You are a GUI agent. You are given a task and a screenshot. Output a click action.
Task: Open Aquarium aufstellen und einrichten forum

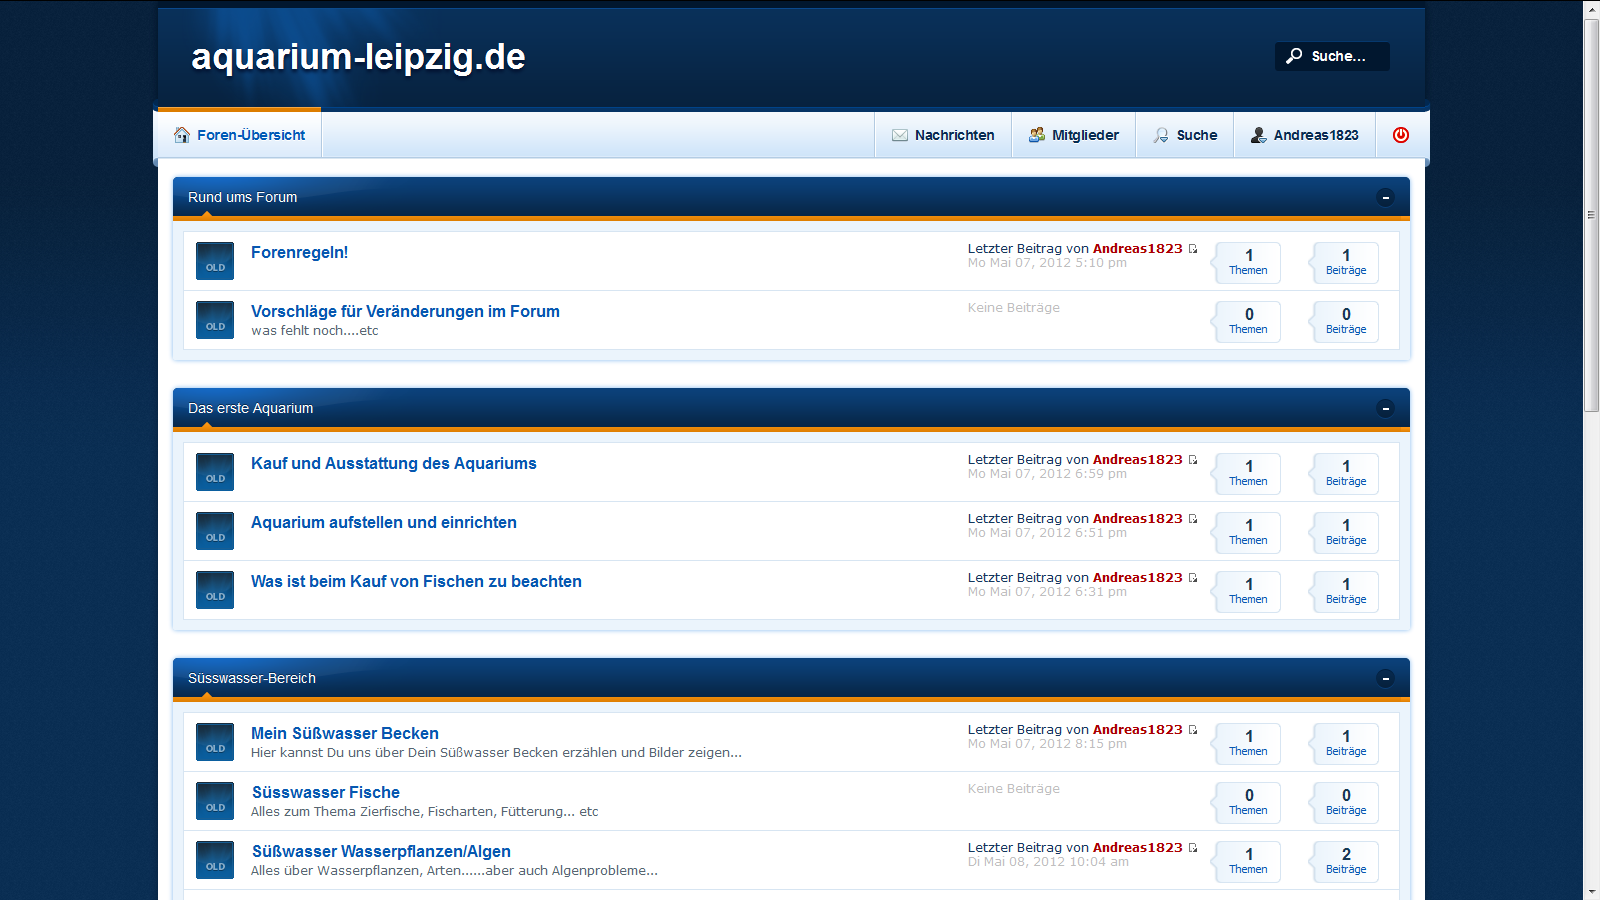pyautogui.click(x=384, y=523)
